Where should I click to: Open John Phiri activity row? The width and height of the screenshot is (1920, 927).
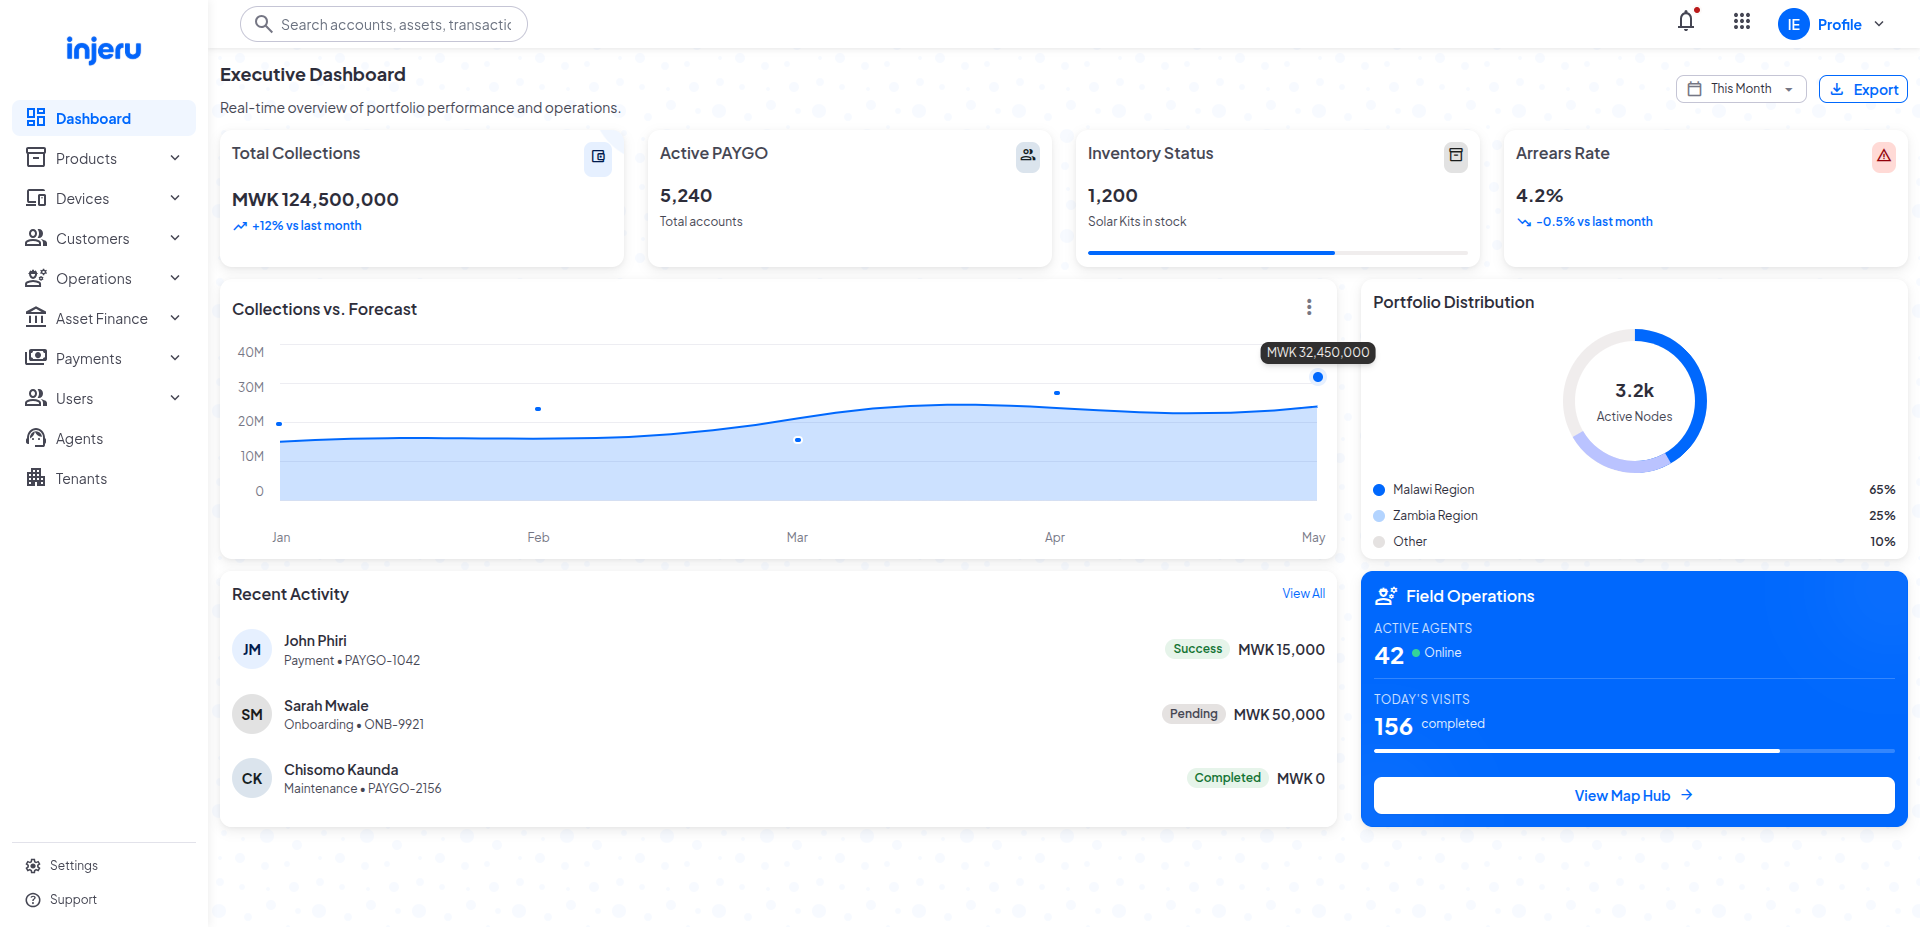[778, 650]
